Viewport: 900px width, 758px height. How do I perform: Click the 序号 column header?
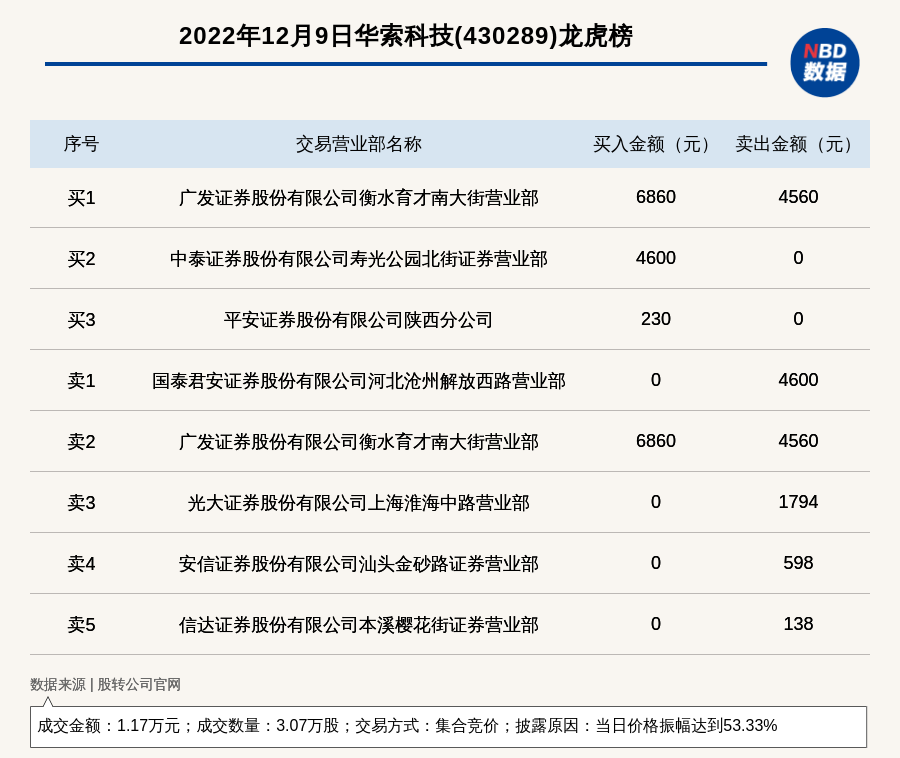click(x=81, y=144)
